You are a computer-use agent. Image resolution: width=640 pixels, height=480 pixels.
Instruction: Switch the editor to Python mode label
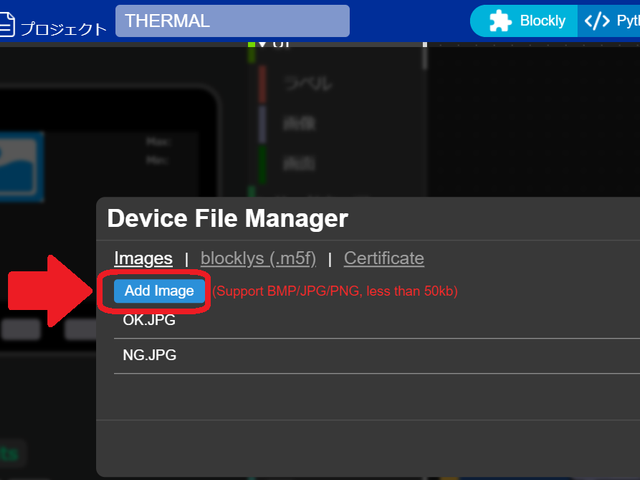pyautogui.click(x=628, y=21)
